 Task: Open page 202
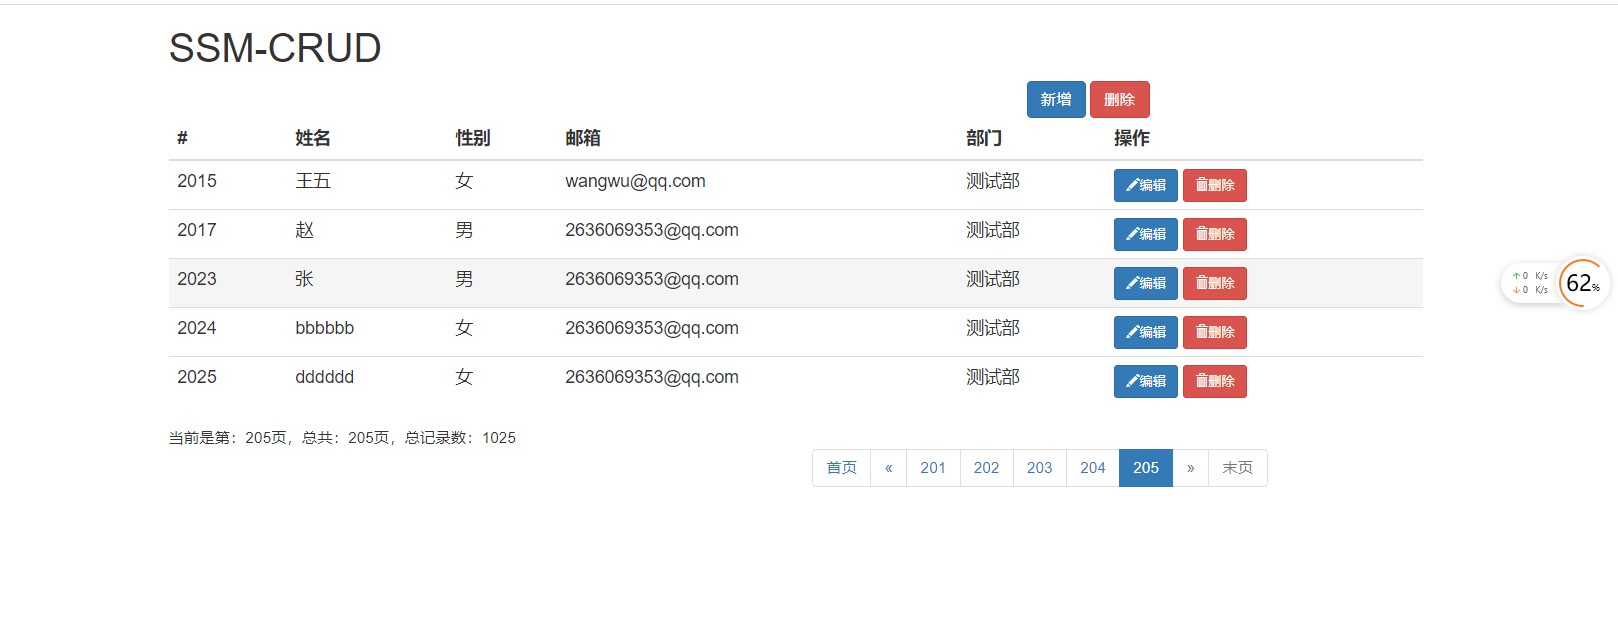click(x=987, y=468)
